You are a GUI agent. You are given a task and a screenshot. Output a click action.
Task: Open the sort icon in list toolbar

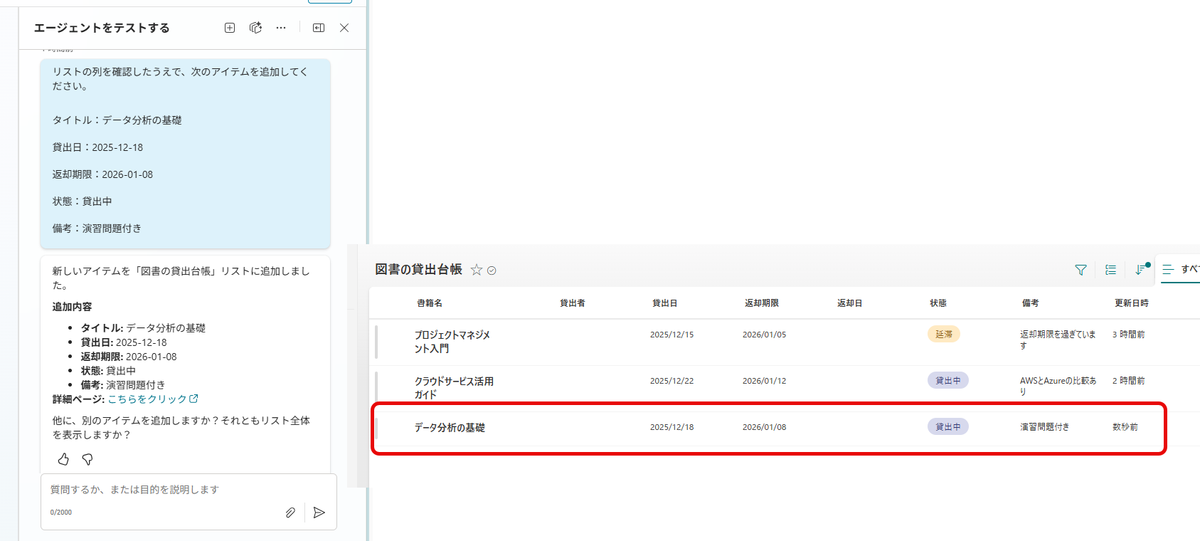(1140, 270)
